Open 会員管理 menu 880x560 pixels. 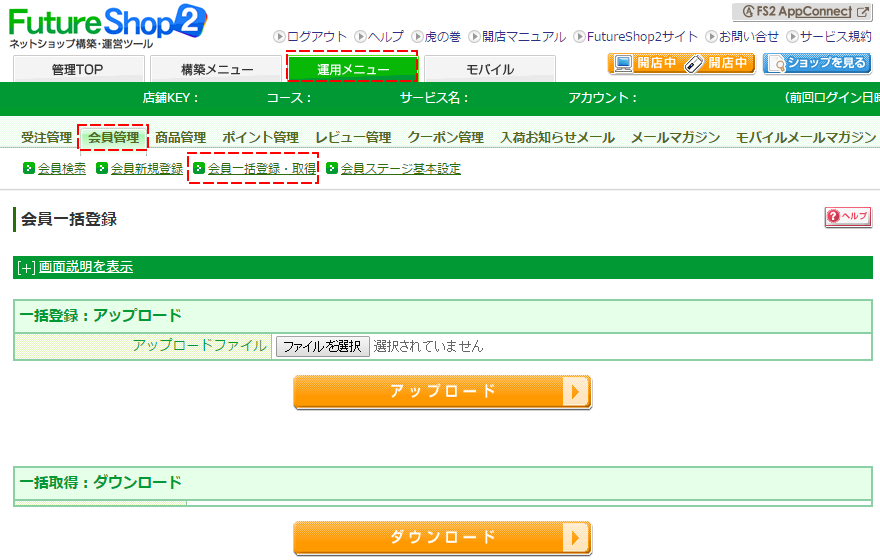pyautogui.click(x=113, y=137)
